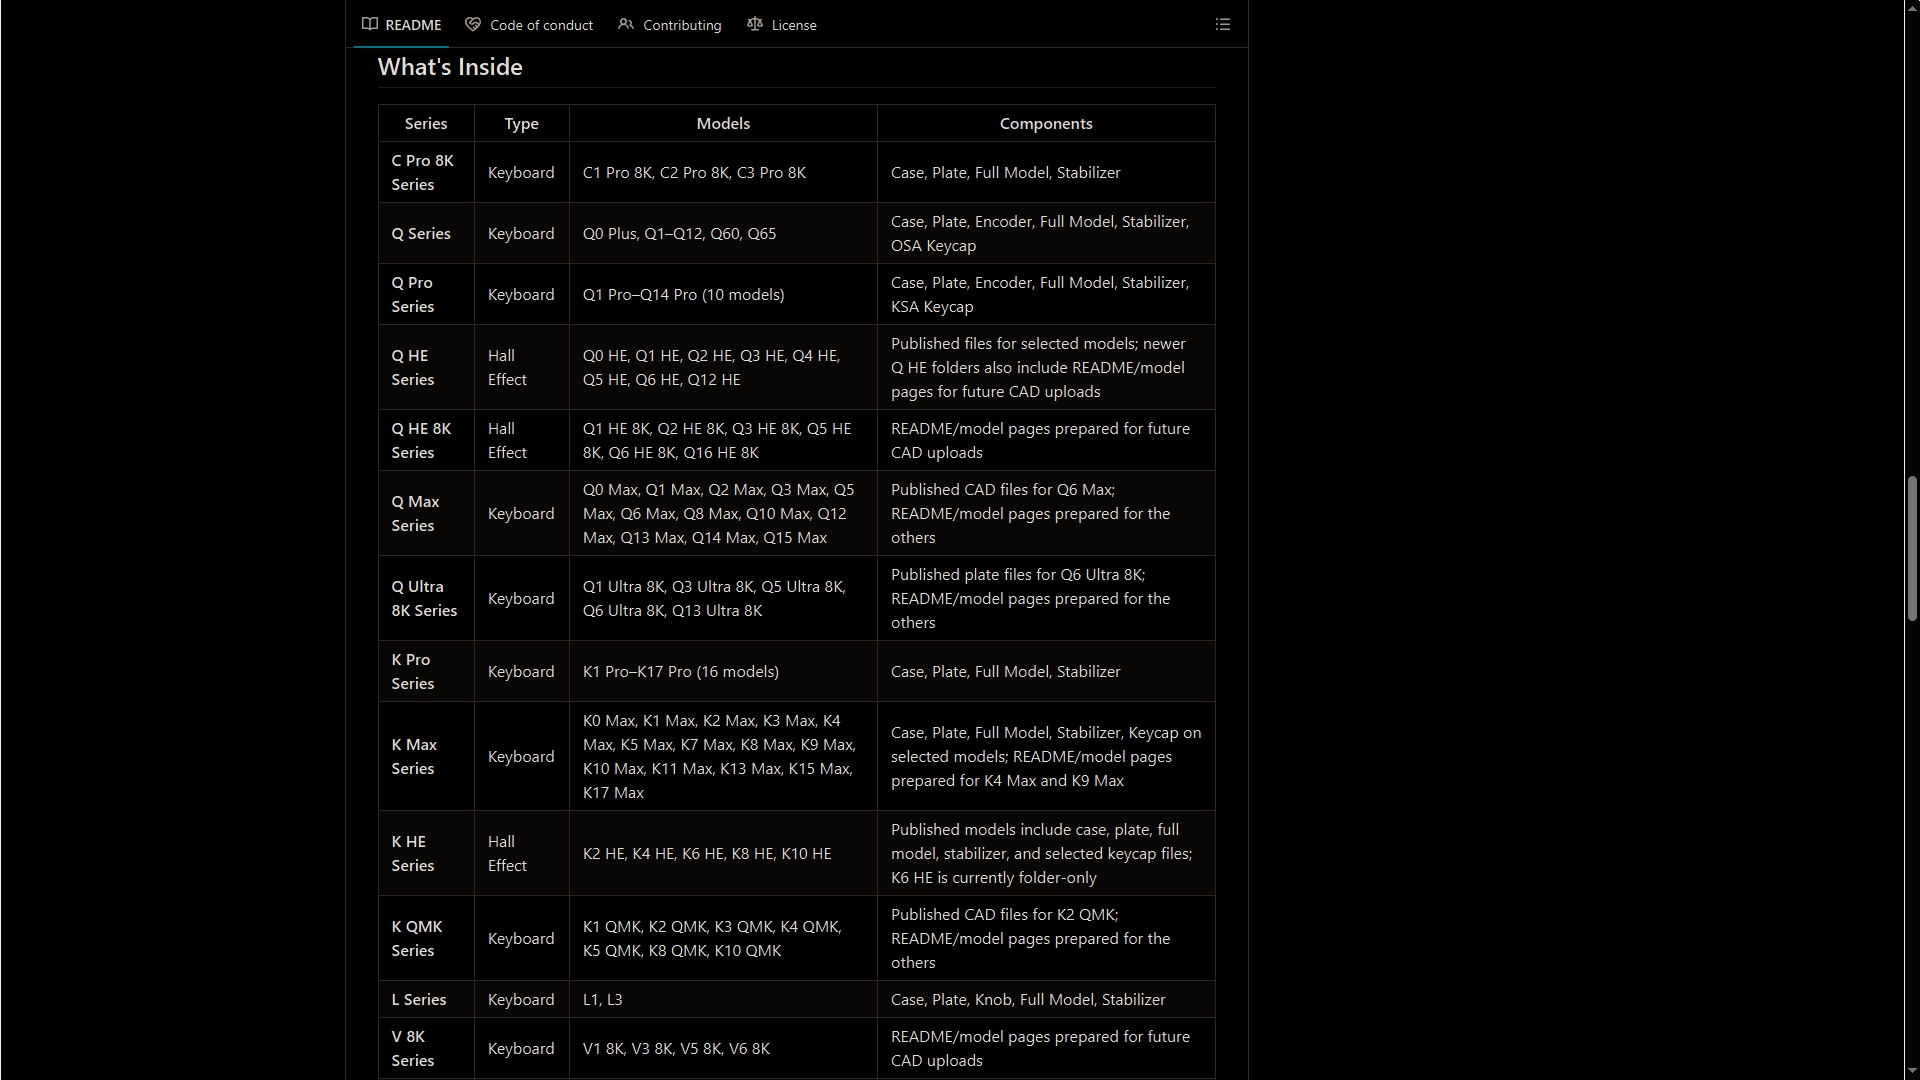Click the Series column header

(426, 123)
